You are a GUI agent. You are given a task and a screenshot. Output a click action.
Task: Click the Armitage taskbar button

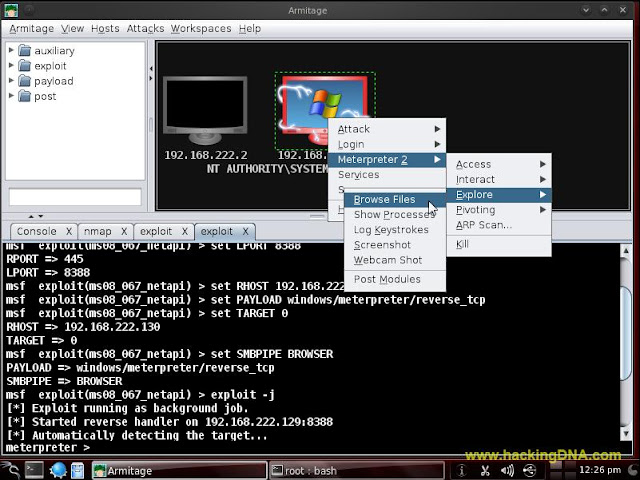pyautogui.click(x=179, y=471)
